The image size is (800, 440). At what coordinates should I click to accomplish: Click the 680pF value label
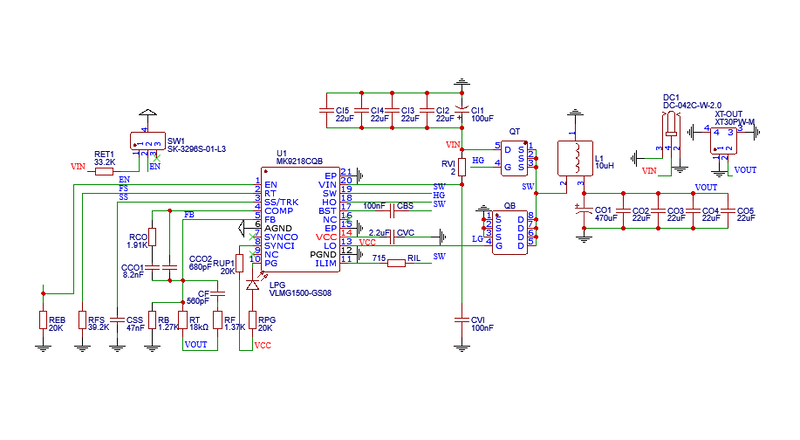point(200,266)
